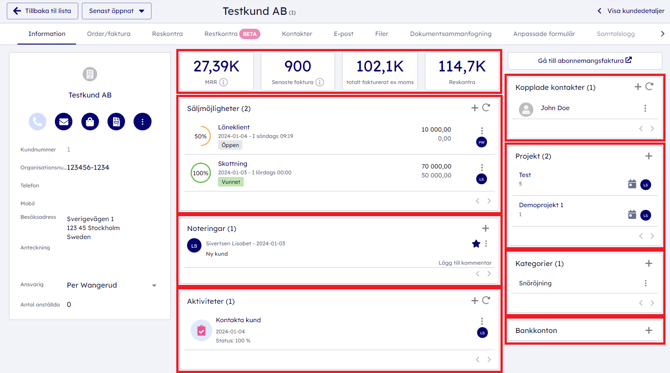The height and width of the screenshot is (373, 670).
Task: Open the MRR info tooltip icon
Action: coord(223,82)
